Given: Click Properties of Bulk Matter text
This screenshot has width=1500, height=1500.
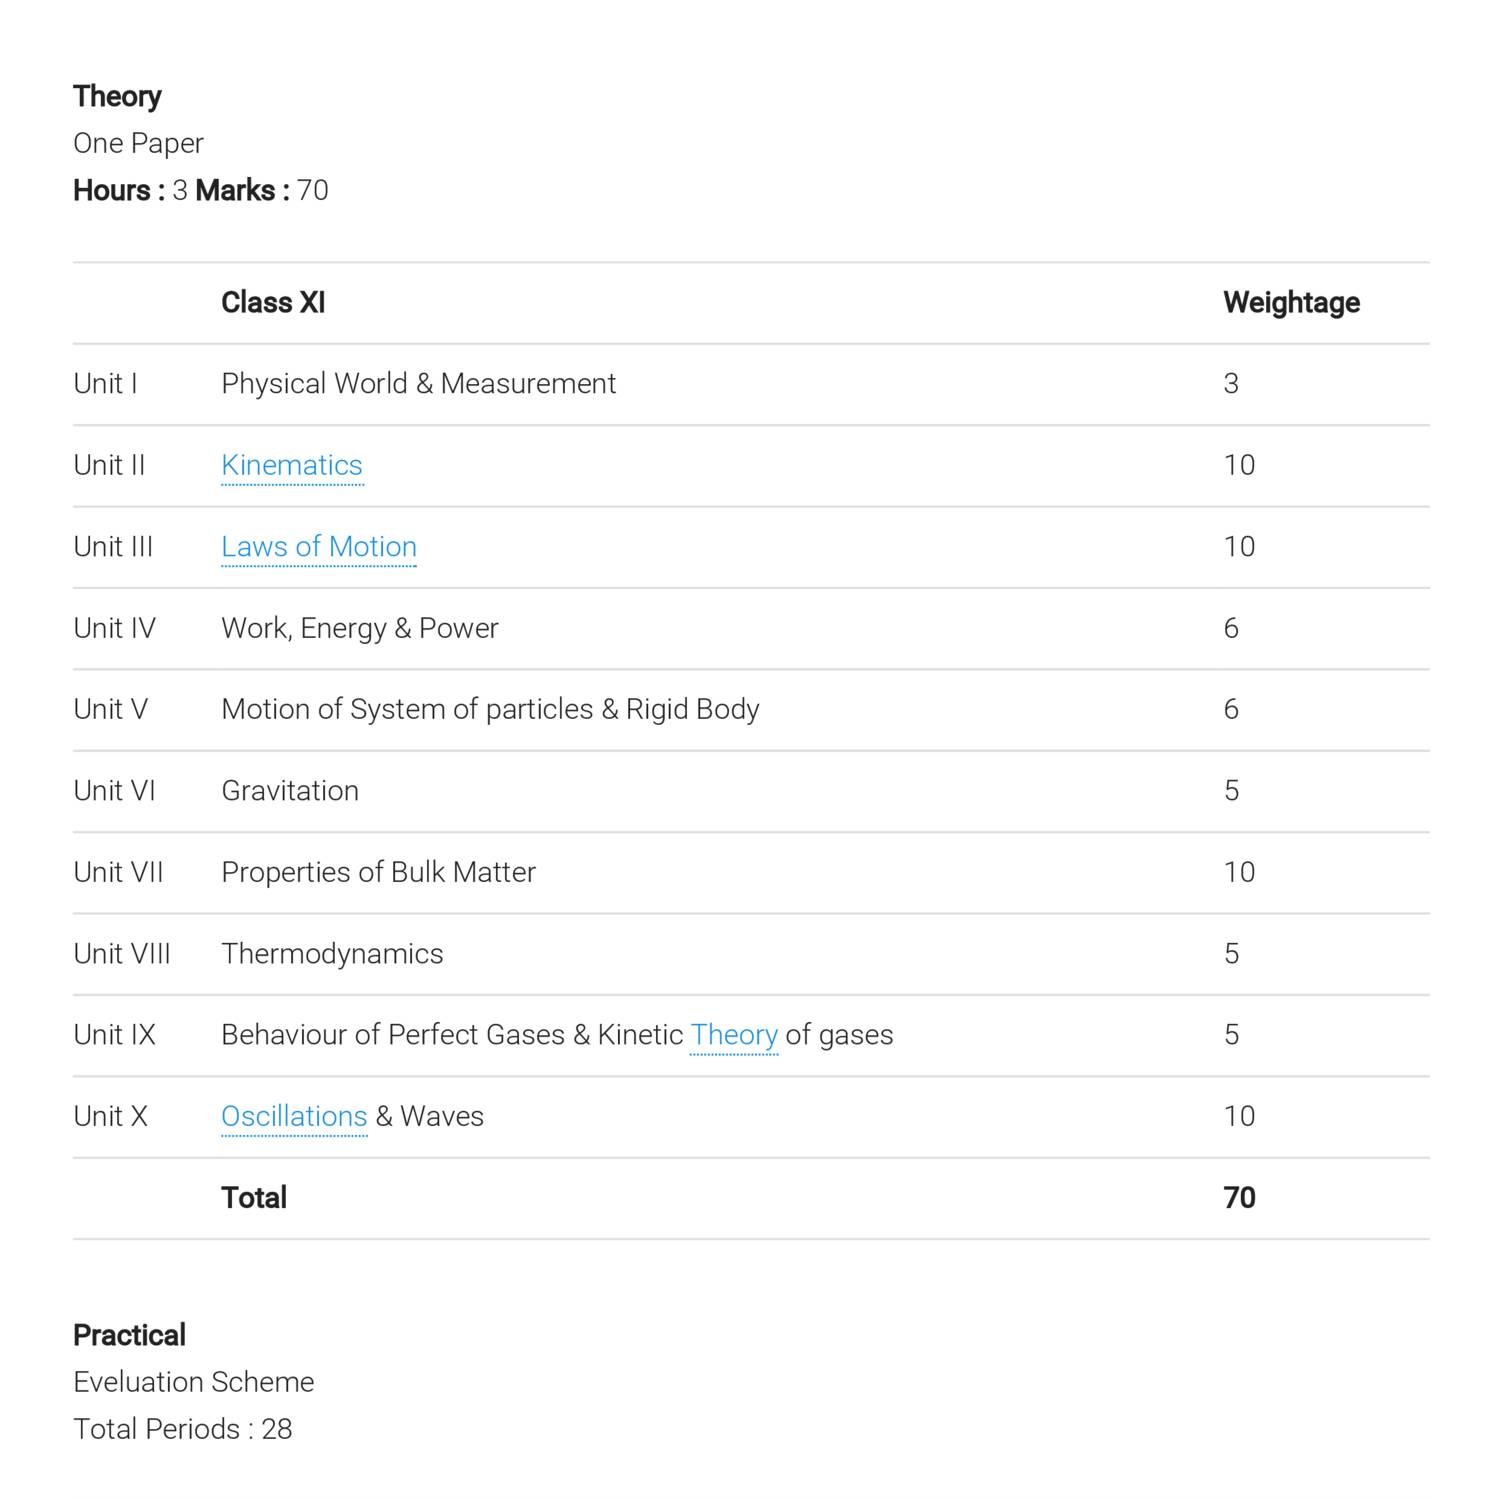Looking at the screenshot, I should [378, 872].
